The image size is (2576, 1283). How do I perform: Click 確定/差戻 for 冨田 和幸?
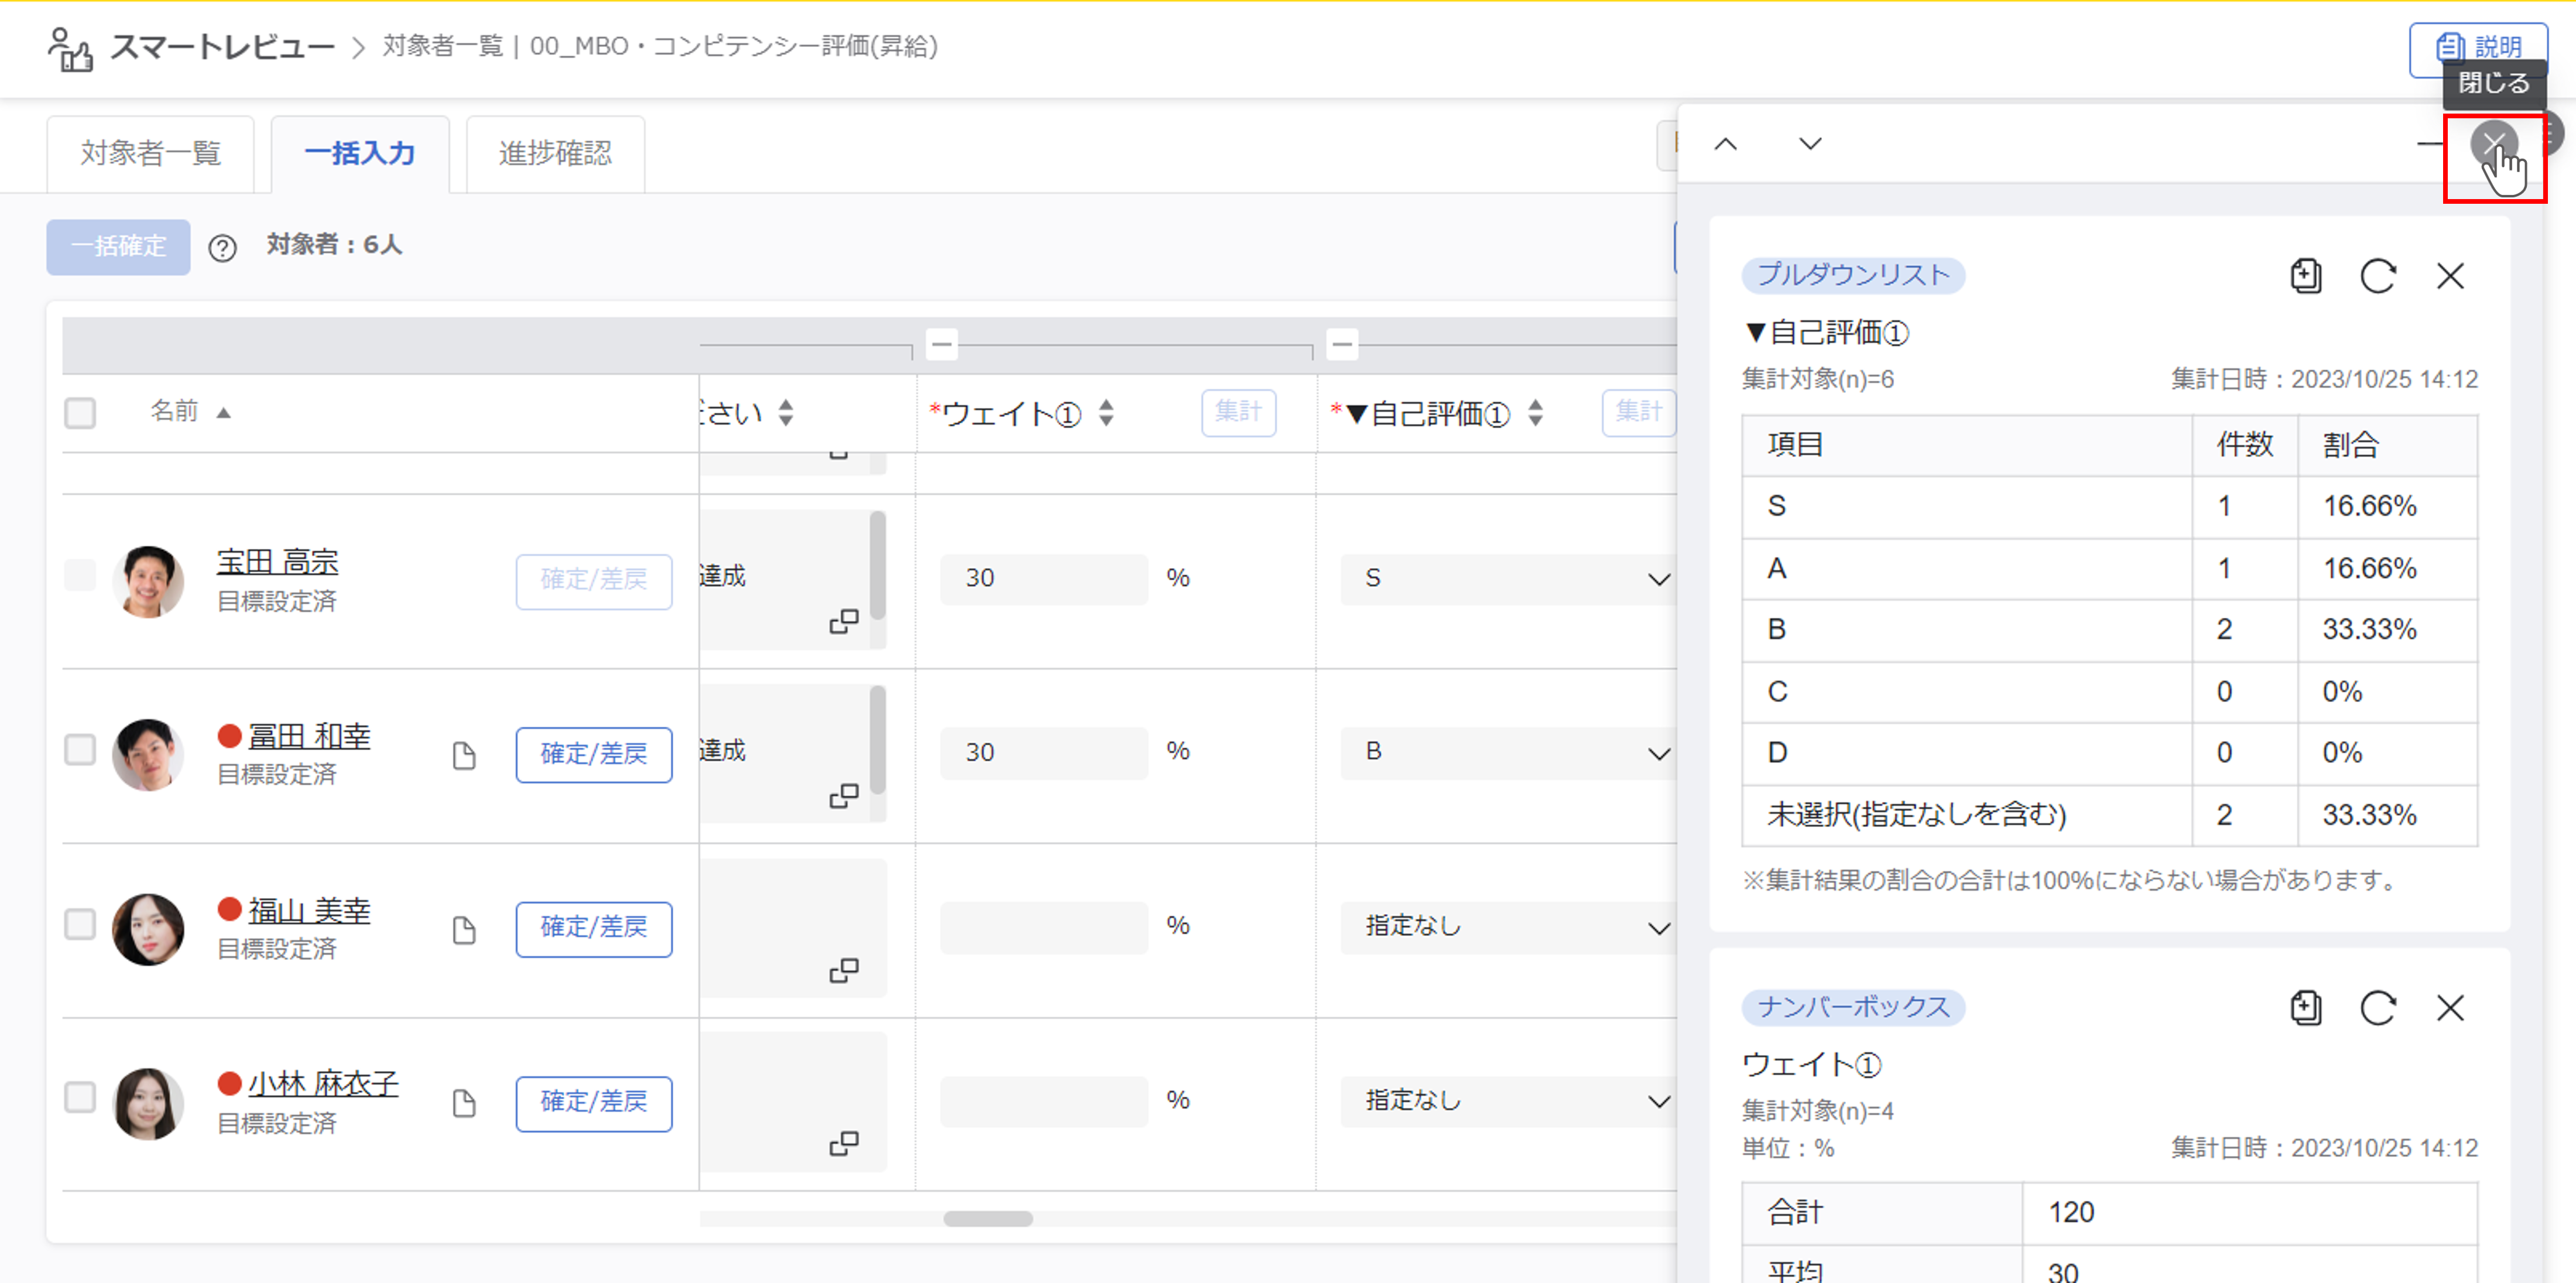tap(594, 755)
